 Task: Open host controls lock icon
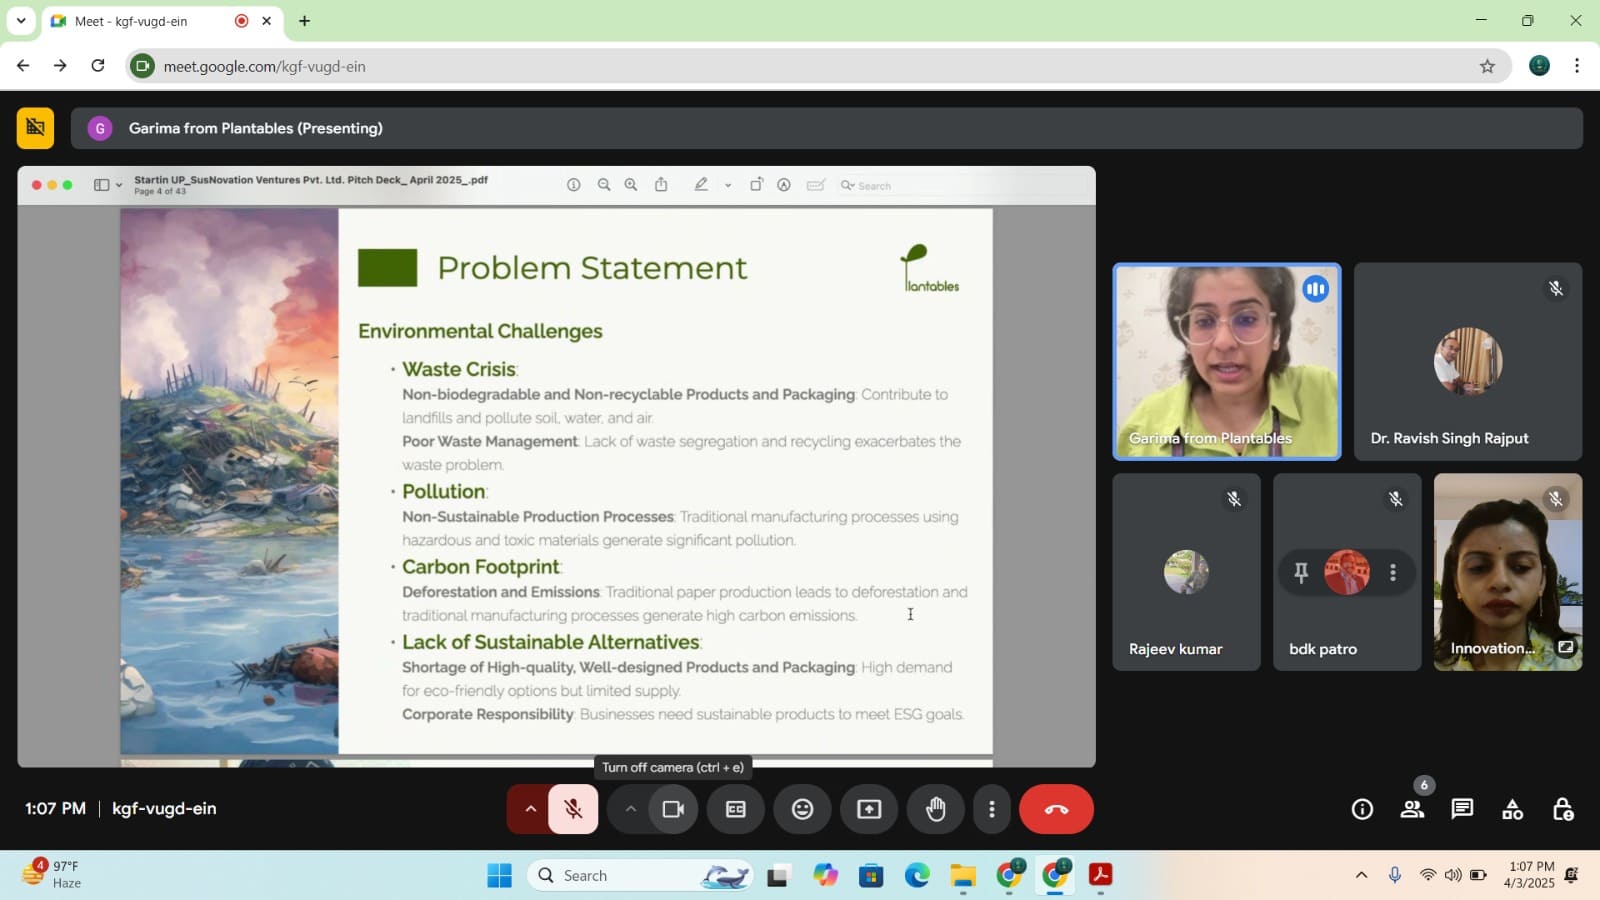click(x=1562, y=809)
